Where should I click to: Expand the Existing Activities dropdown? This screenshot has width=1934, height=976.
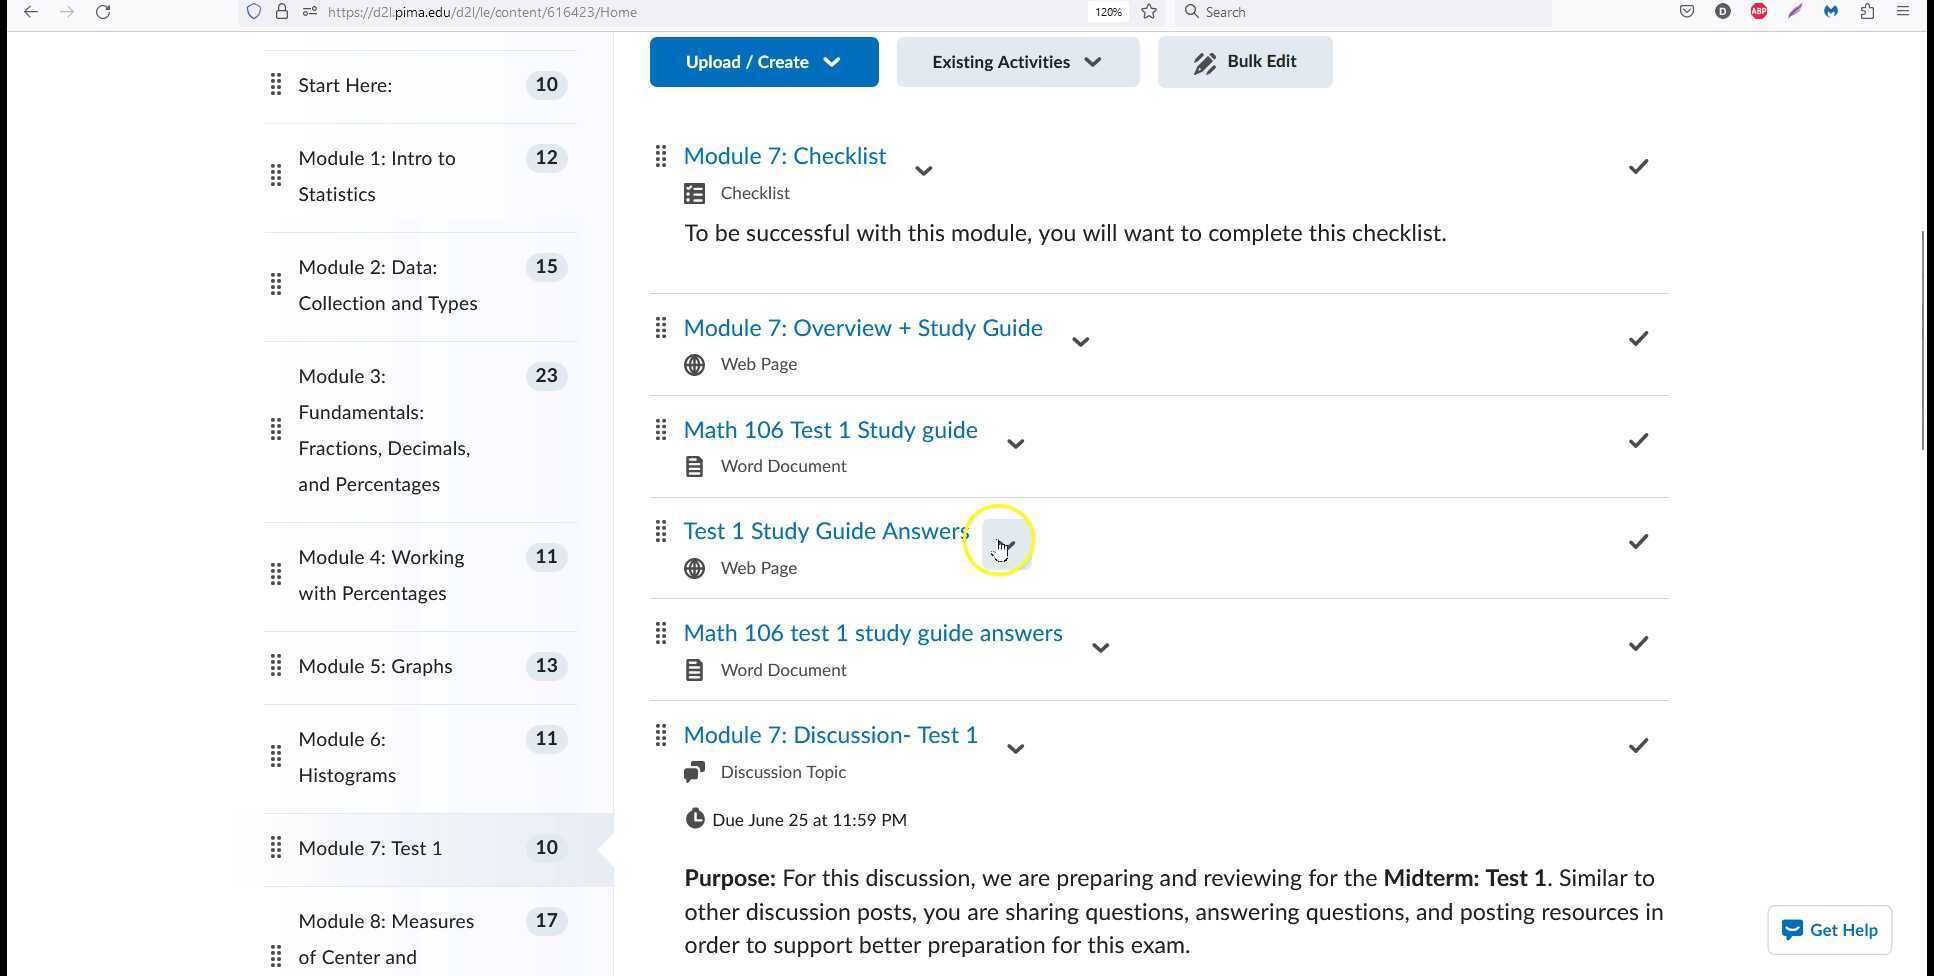coord(1016,61)
